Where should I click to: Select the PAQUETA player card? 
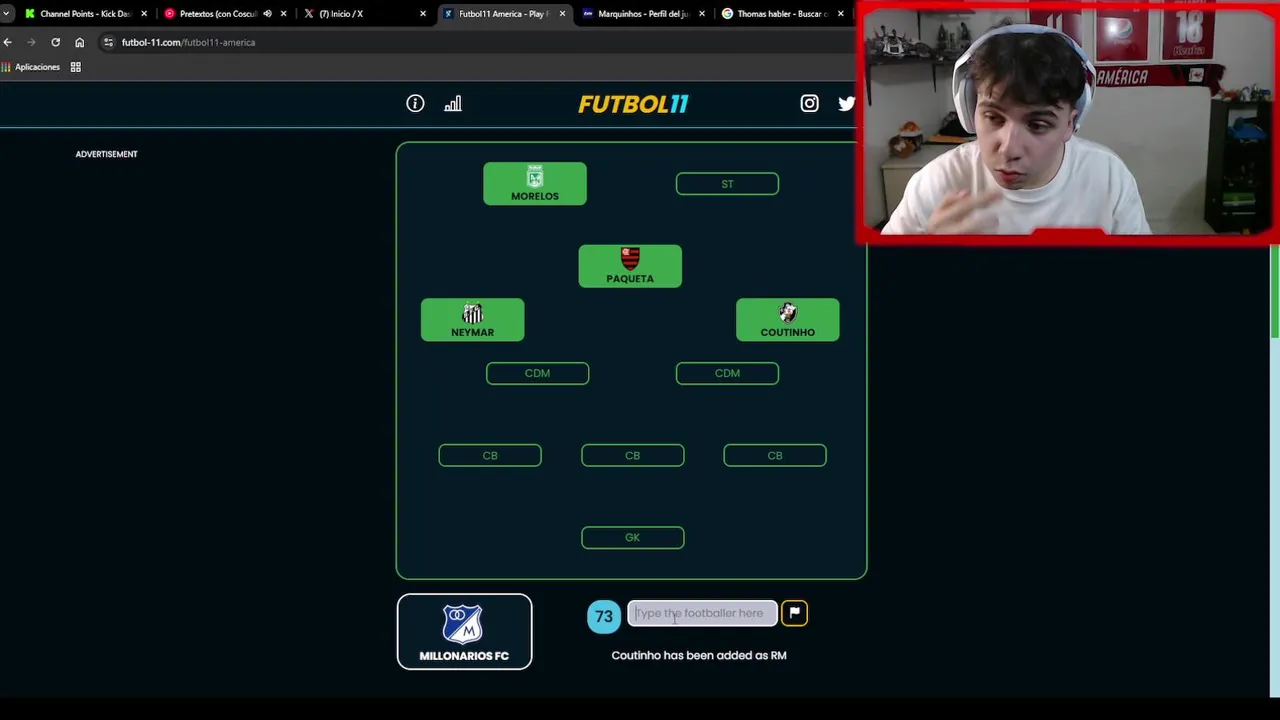[630, 266]
